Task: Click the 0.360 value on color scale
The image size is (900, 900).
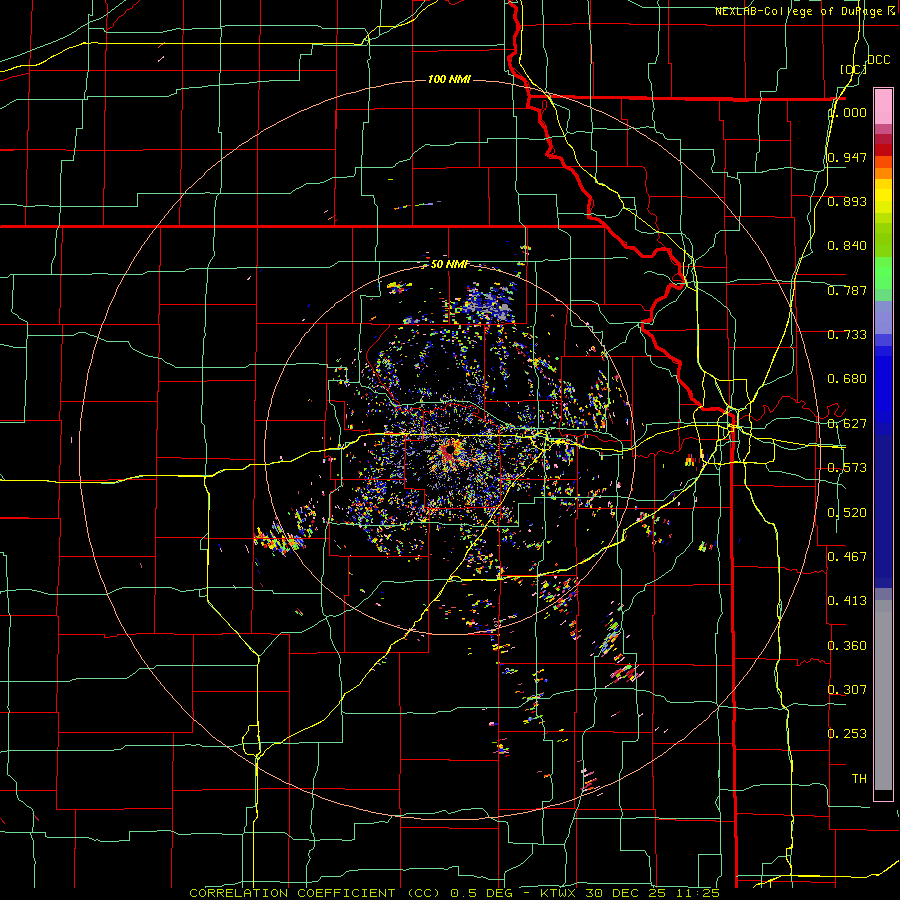Action: [x=847, y=646]
